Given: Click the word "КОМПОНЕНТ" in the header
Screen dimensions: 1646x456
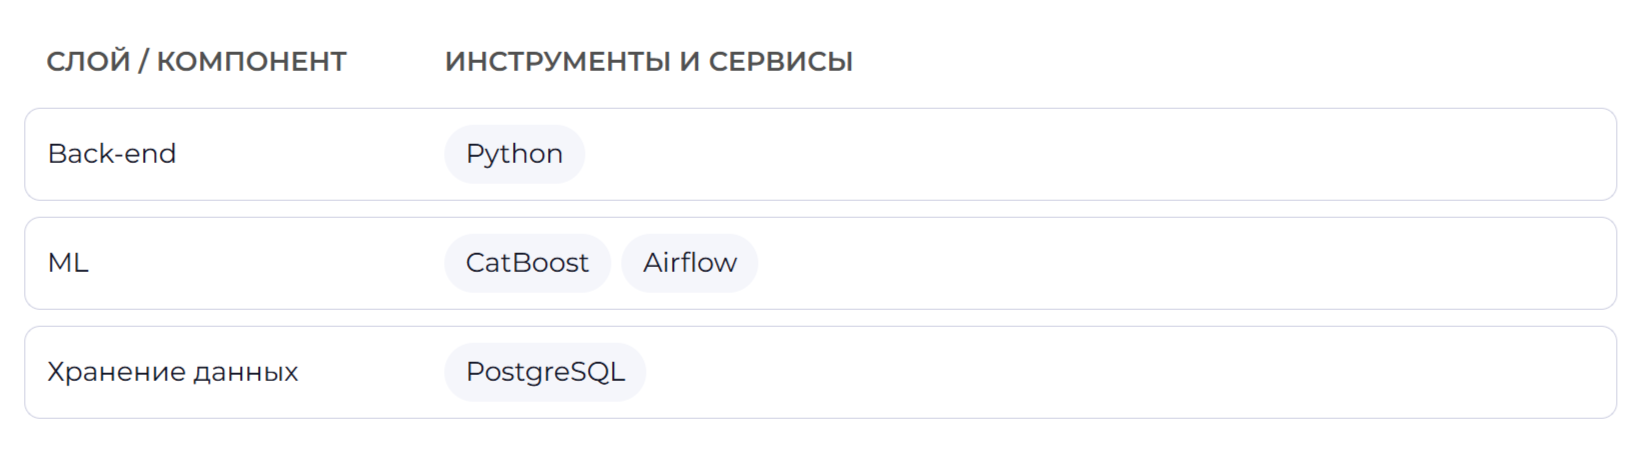Looking at the screenshot, I should [251, 62].
